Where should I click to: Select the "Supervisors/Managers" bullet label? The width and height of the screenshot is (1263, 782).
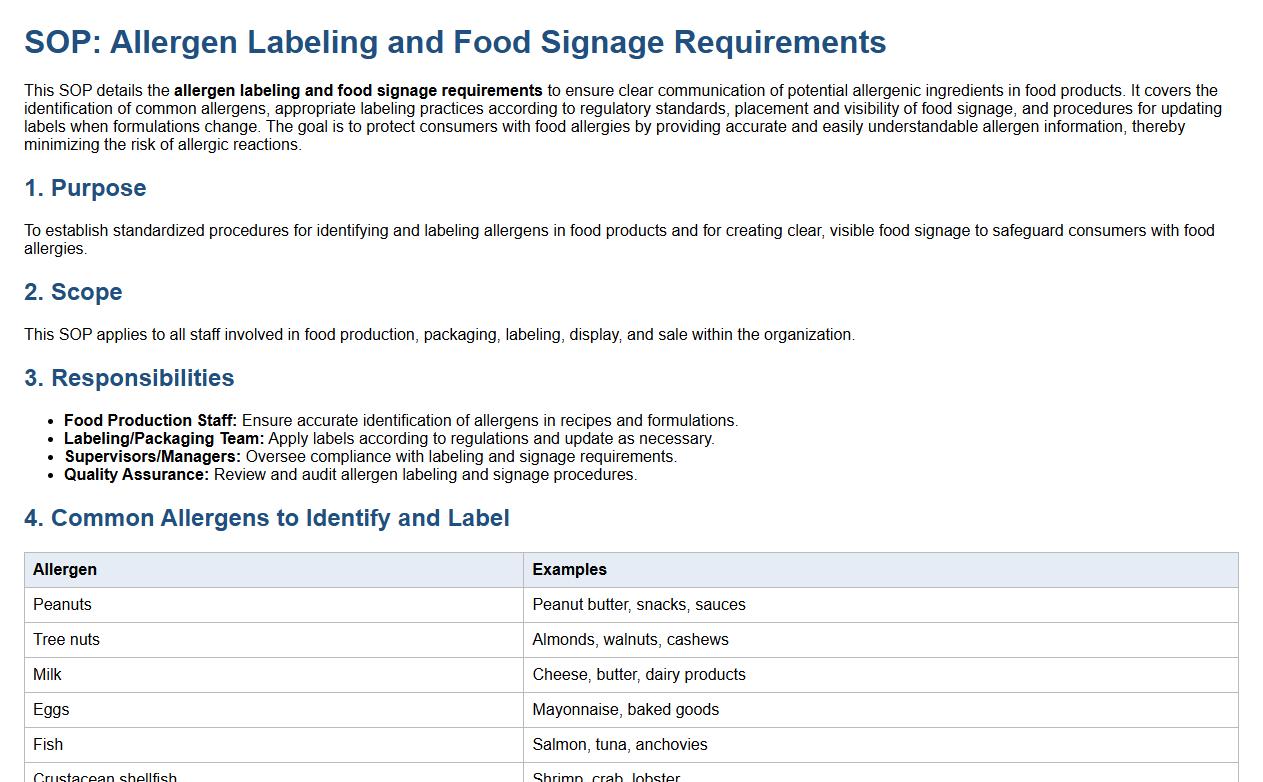click(x=153, y=456)
